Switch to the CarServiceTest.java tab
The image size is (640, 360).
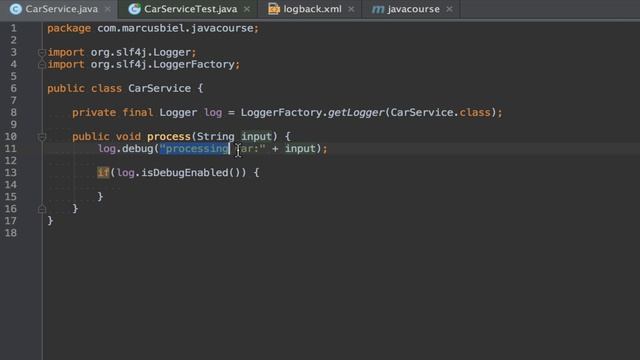pos(188,9)
